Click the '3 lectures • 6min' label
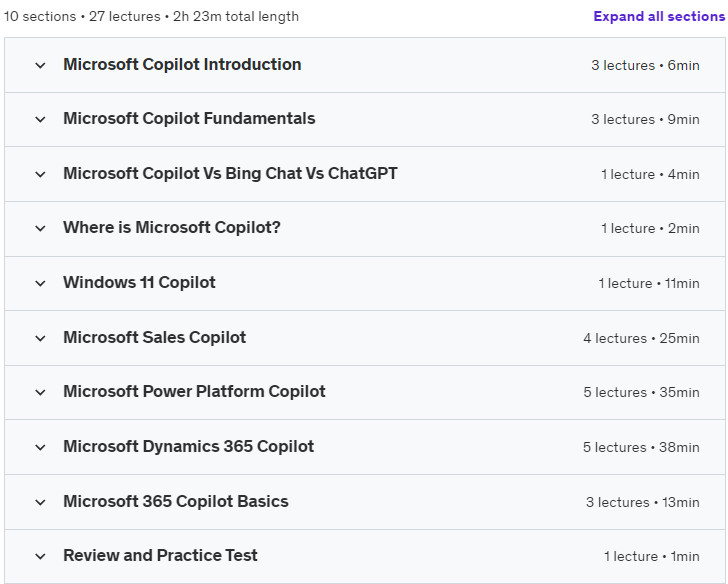The width and height of the screenshot is (728, 584). (645, 65)
